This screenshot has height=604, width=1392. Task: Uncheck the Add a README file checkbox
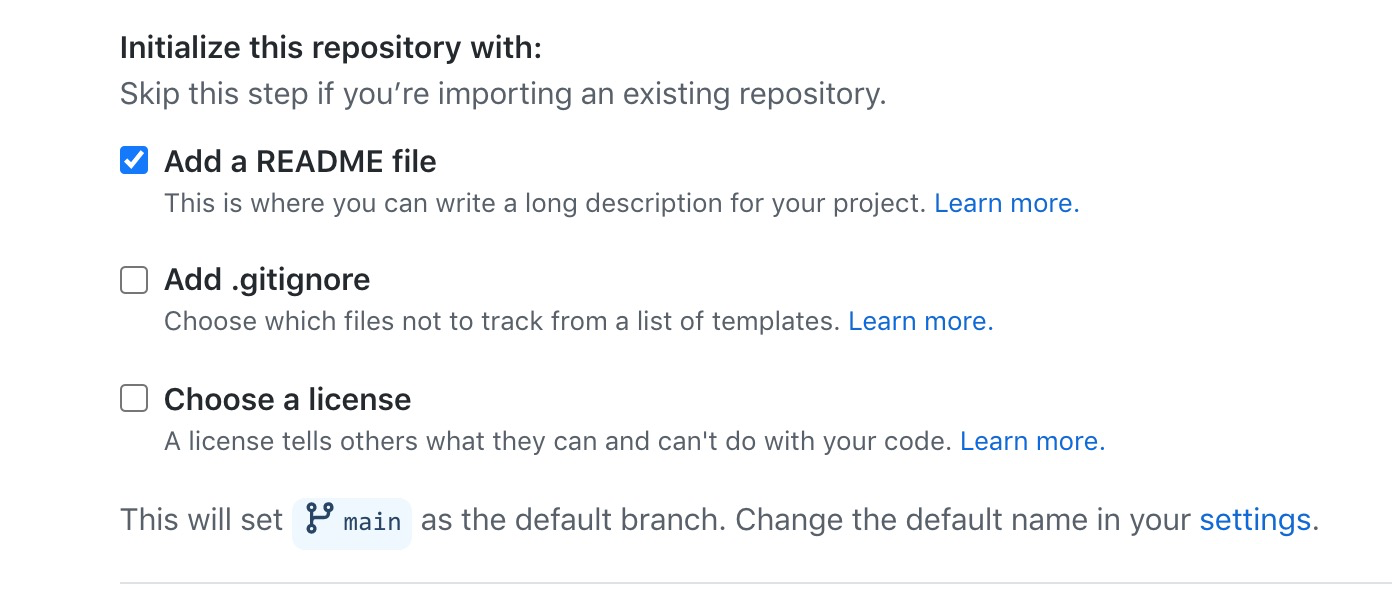(x=134, y=160)
